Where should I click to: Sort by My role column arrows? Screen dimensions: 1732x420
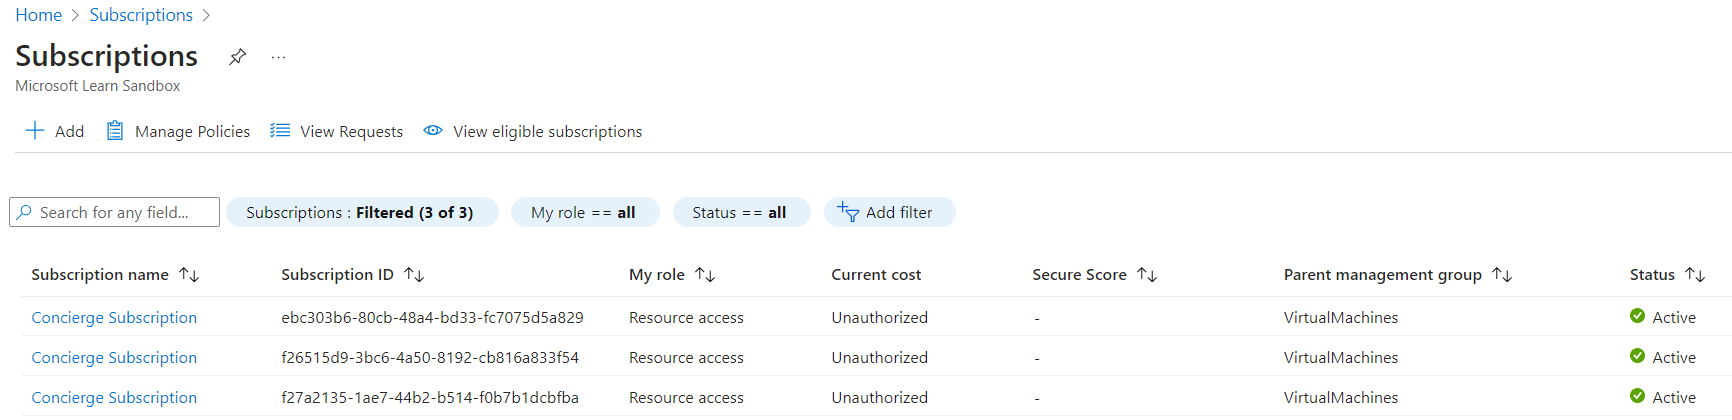click(705, 274)
